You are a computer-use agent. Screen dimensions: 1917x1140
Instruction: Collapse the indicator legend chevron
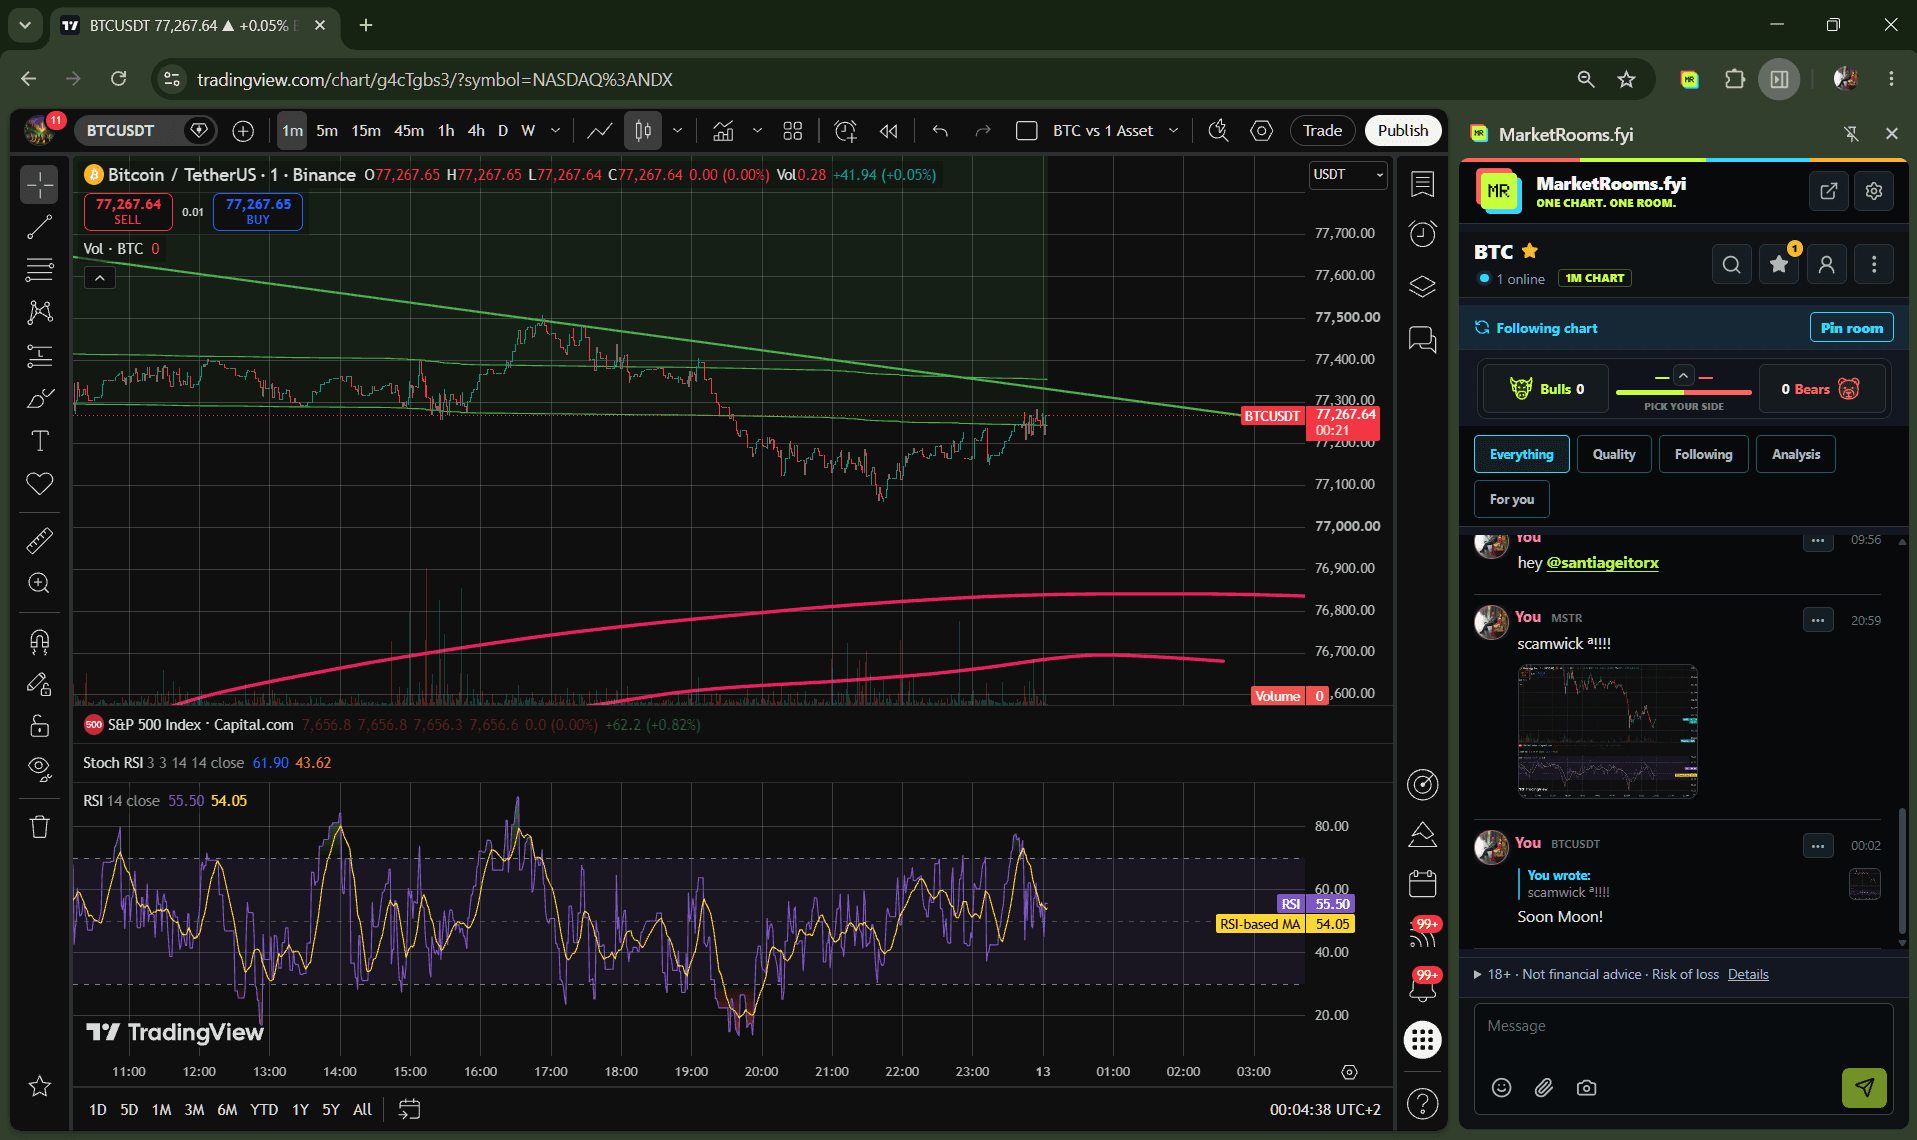click(100, 278)
